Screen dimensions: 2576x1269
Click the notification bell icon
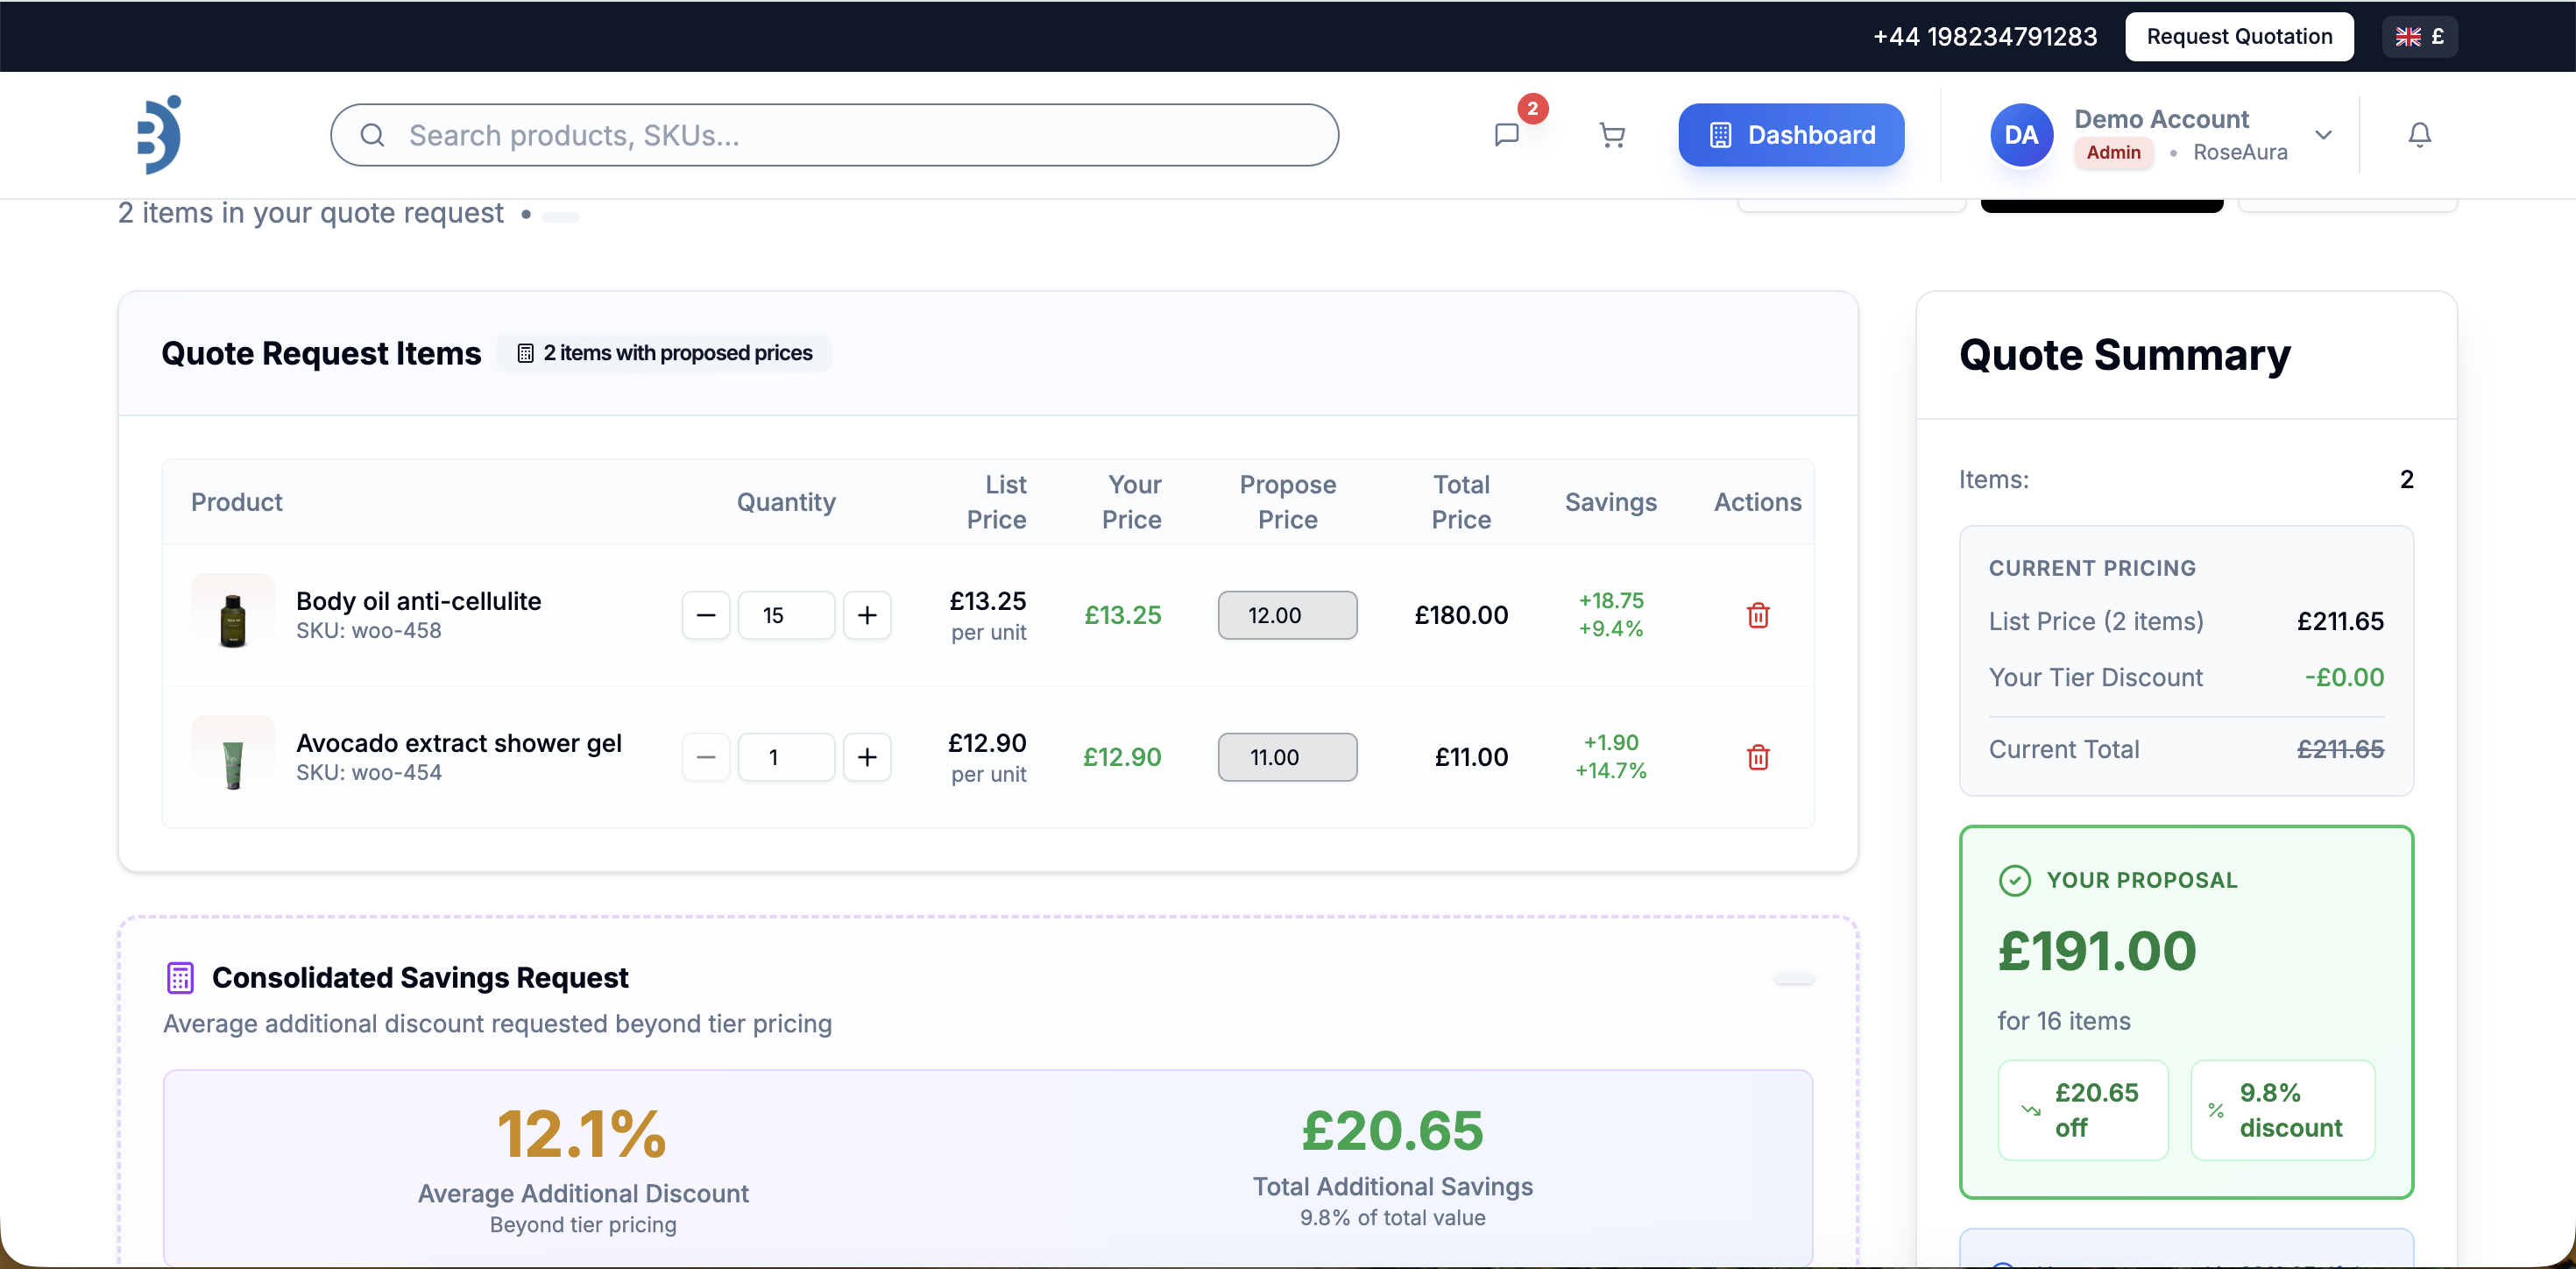tap(2419, 135)
